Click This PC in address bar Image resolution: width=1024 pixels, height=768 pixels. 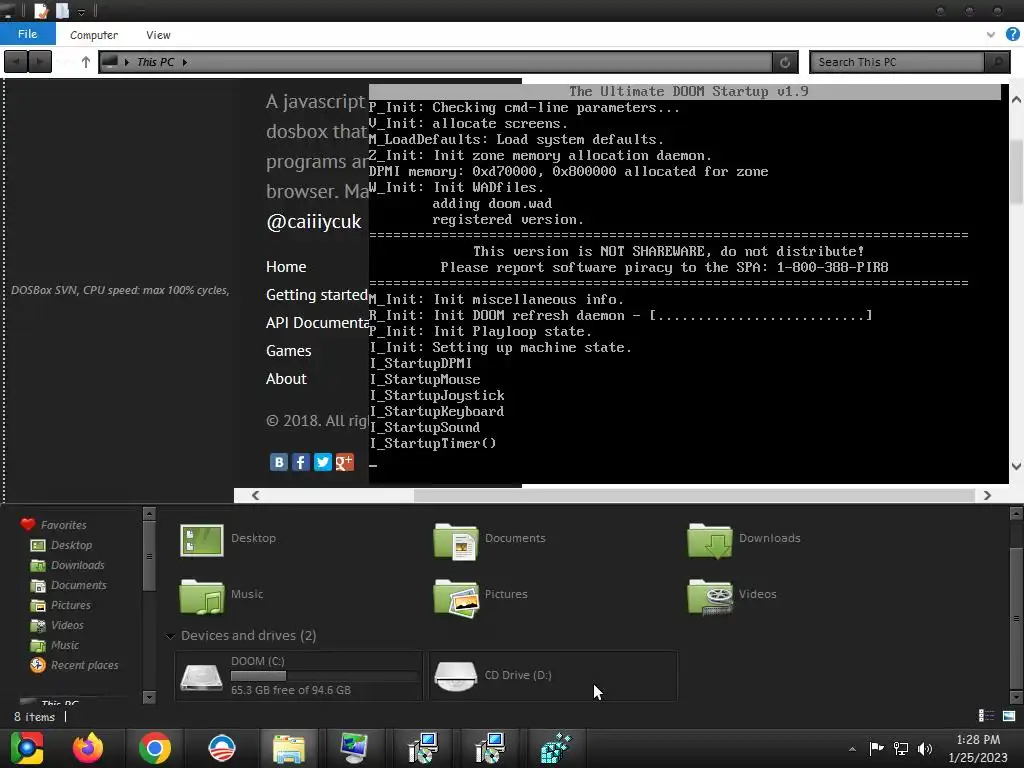click(155, 62)
